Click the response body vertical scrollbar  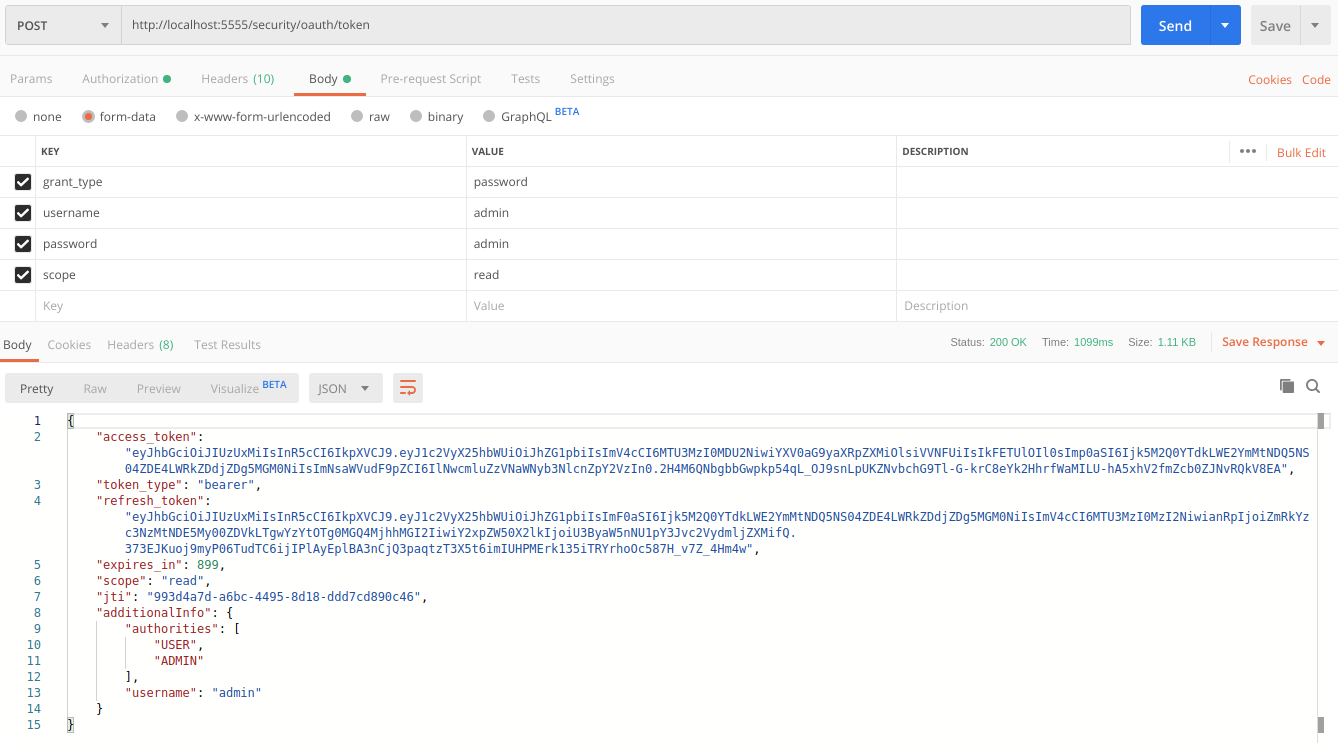click(1322, 570)
